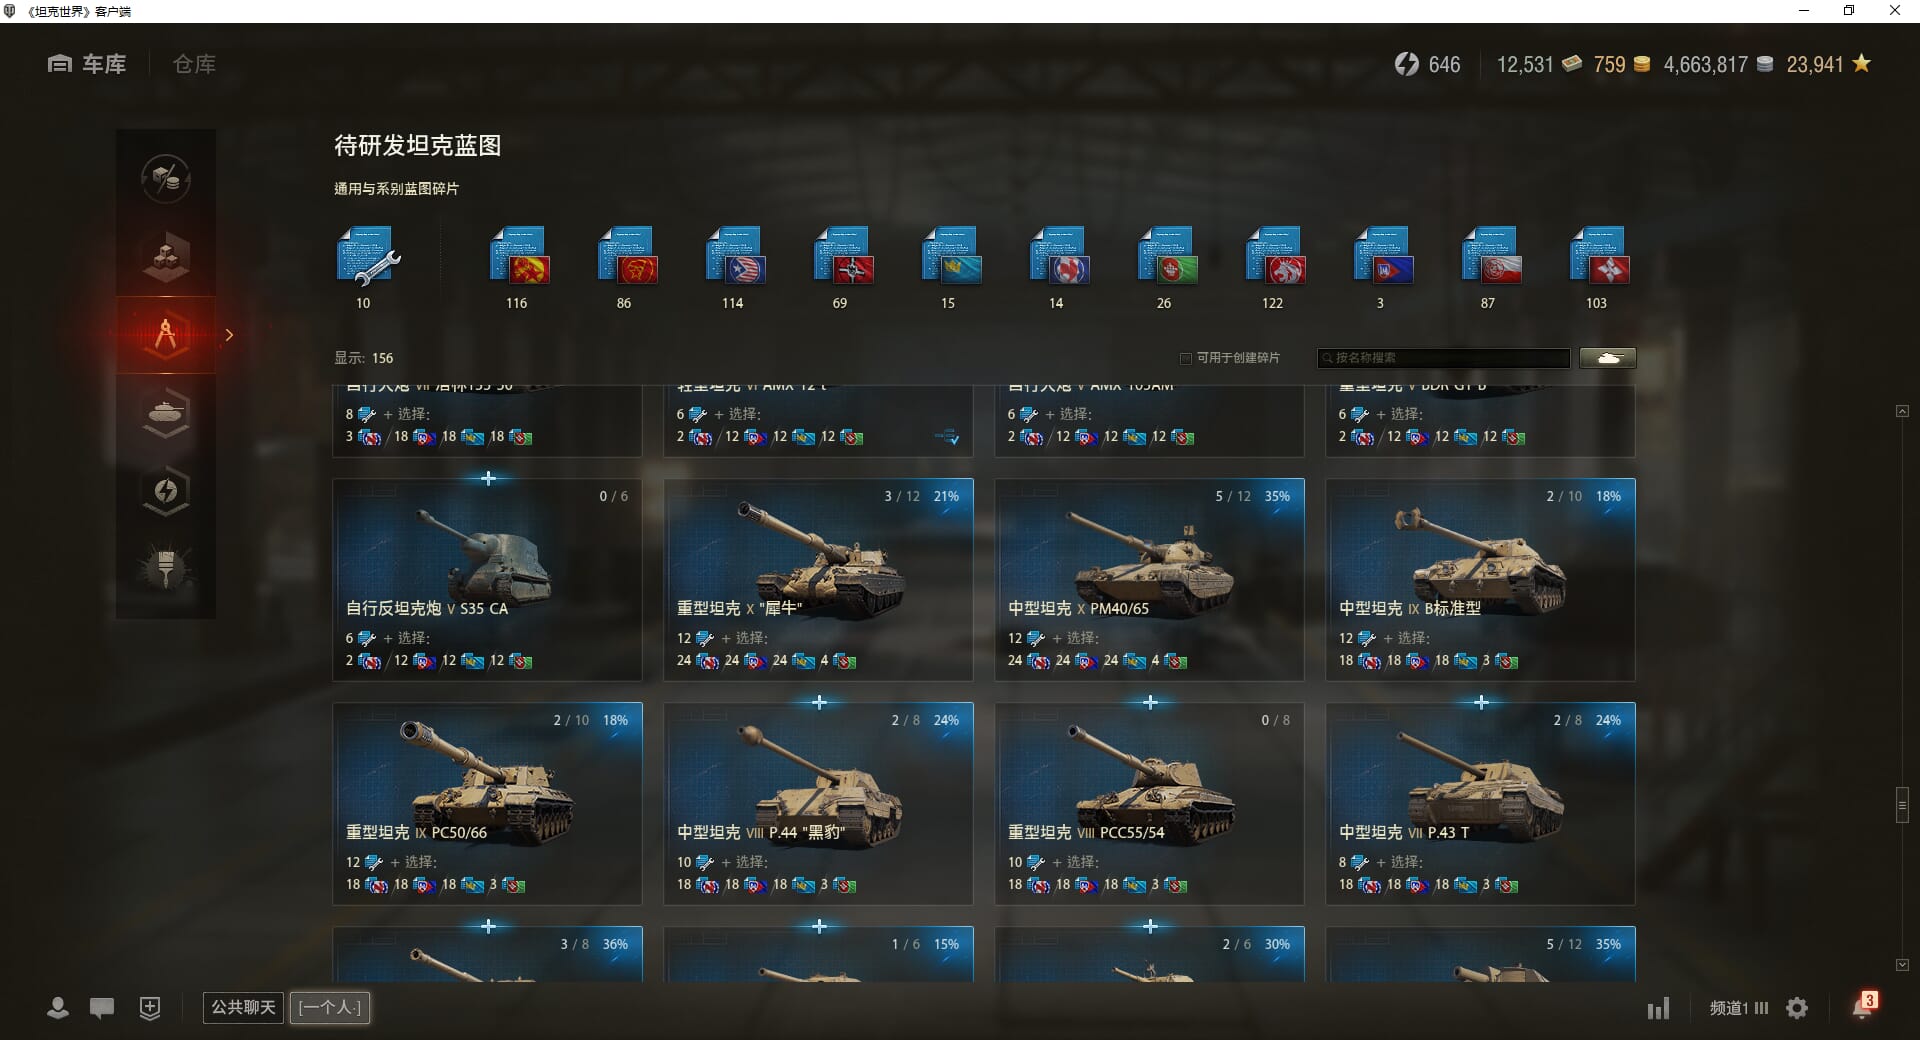1920x1040 pixels.
Task: Click the blueprint list scrollbar handle
Action: click(1902, 805)
